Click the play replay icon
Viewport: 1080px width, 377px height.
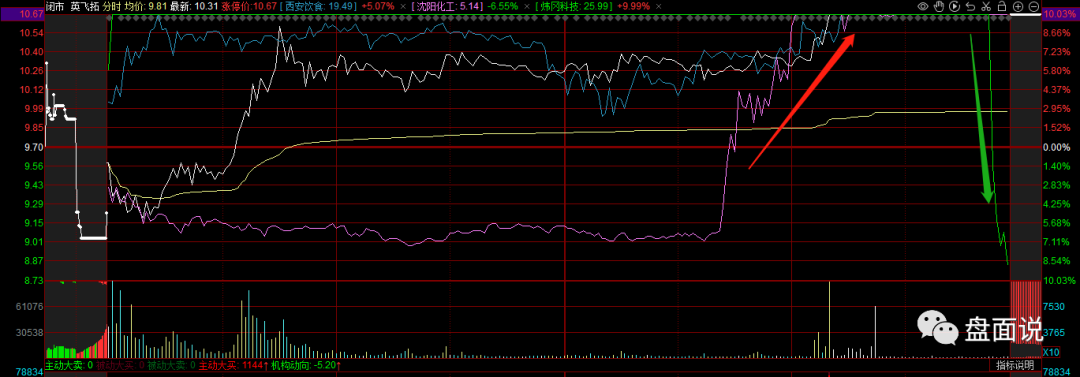pyautogui.click(x=955, y=6)
